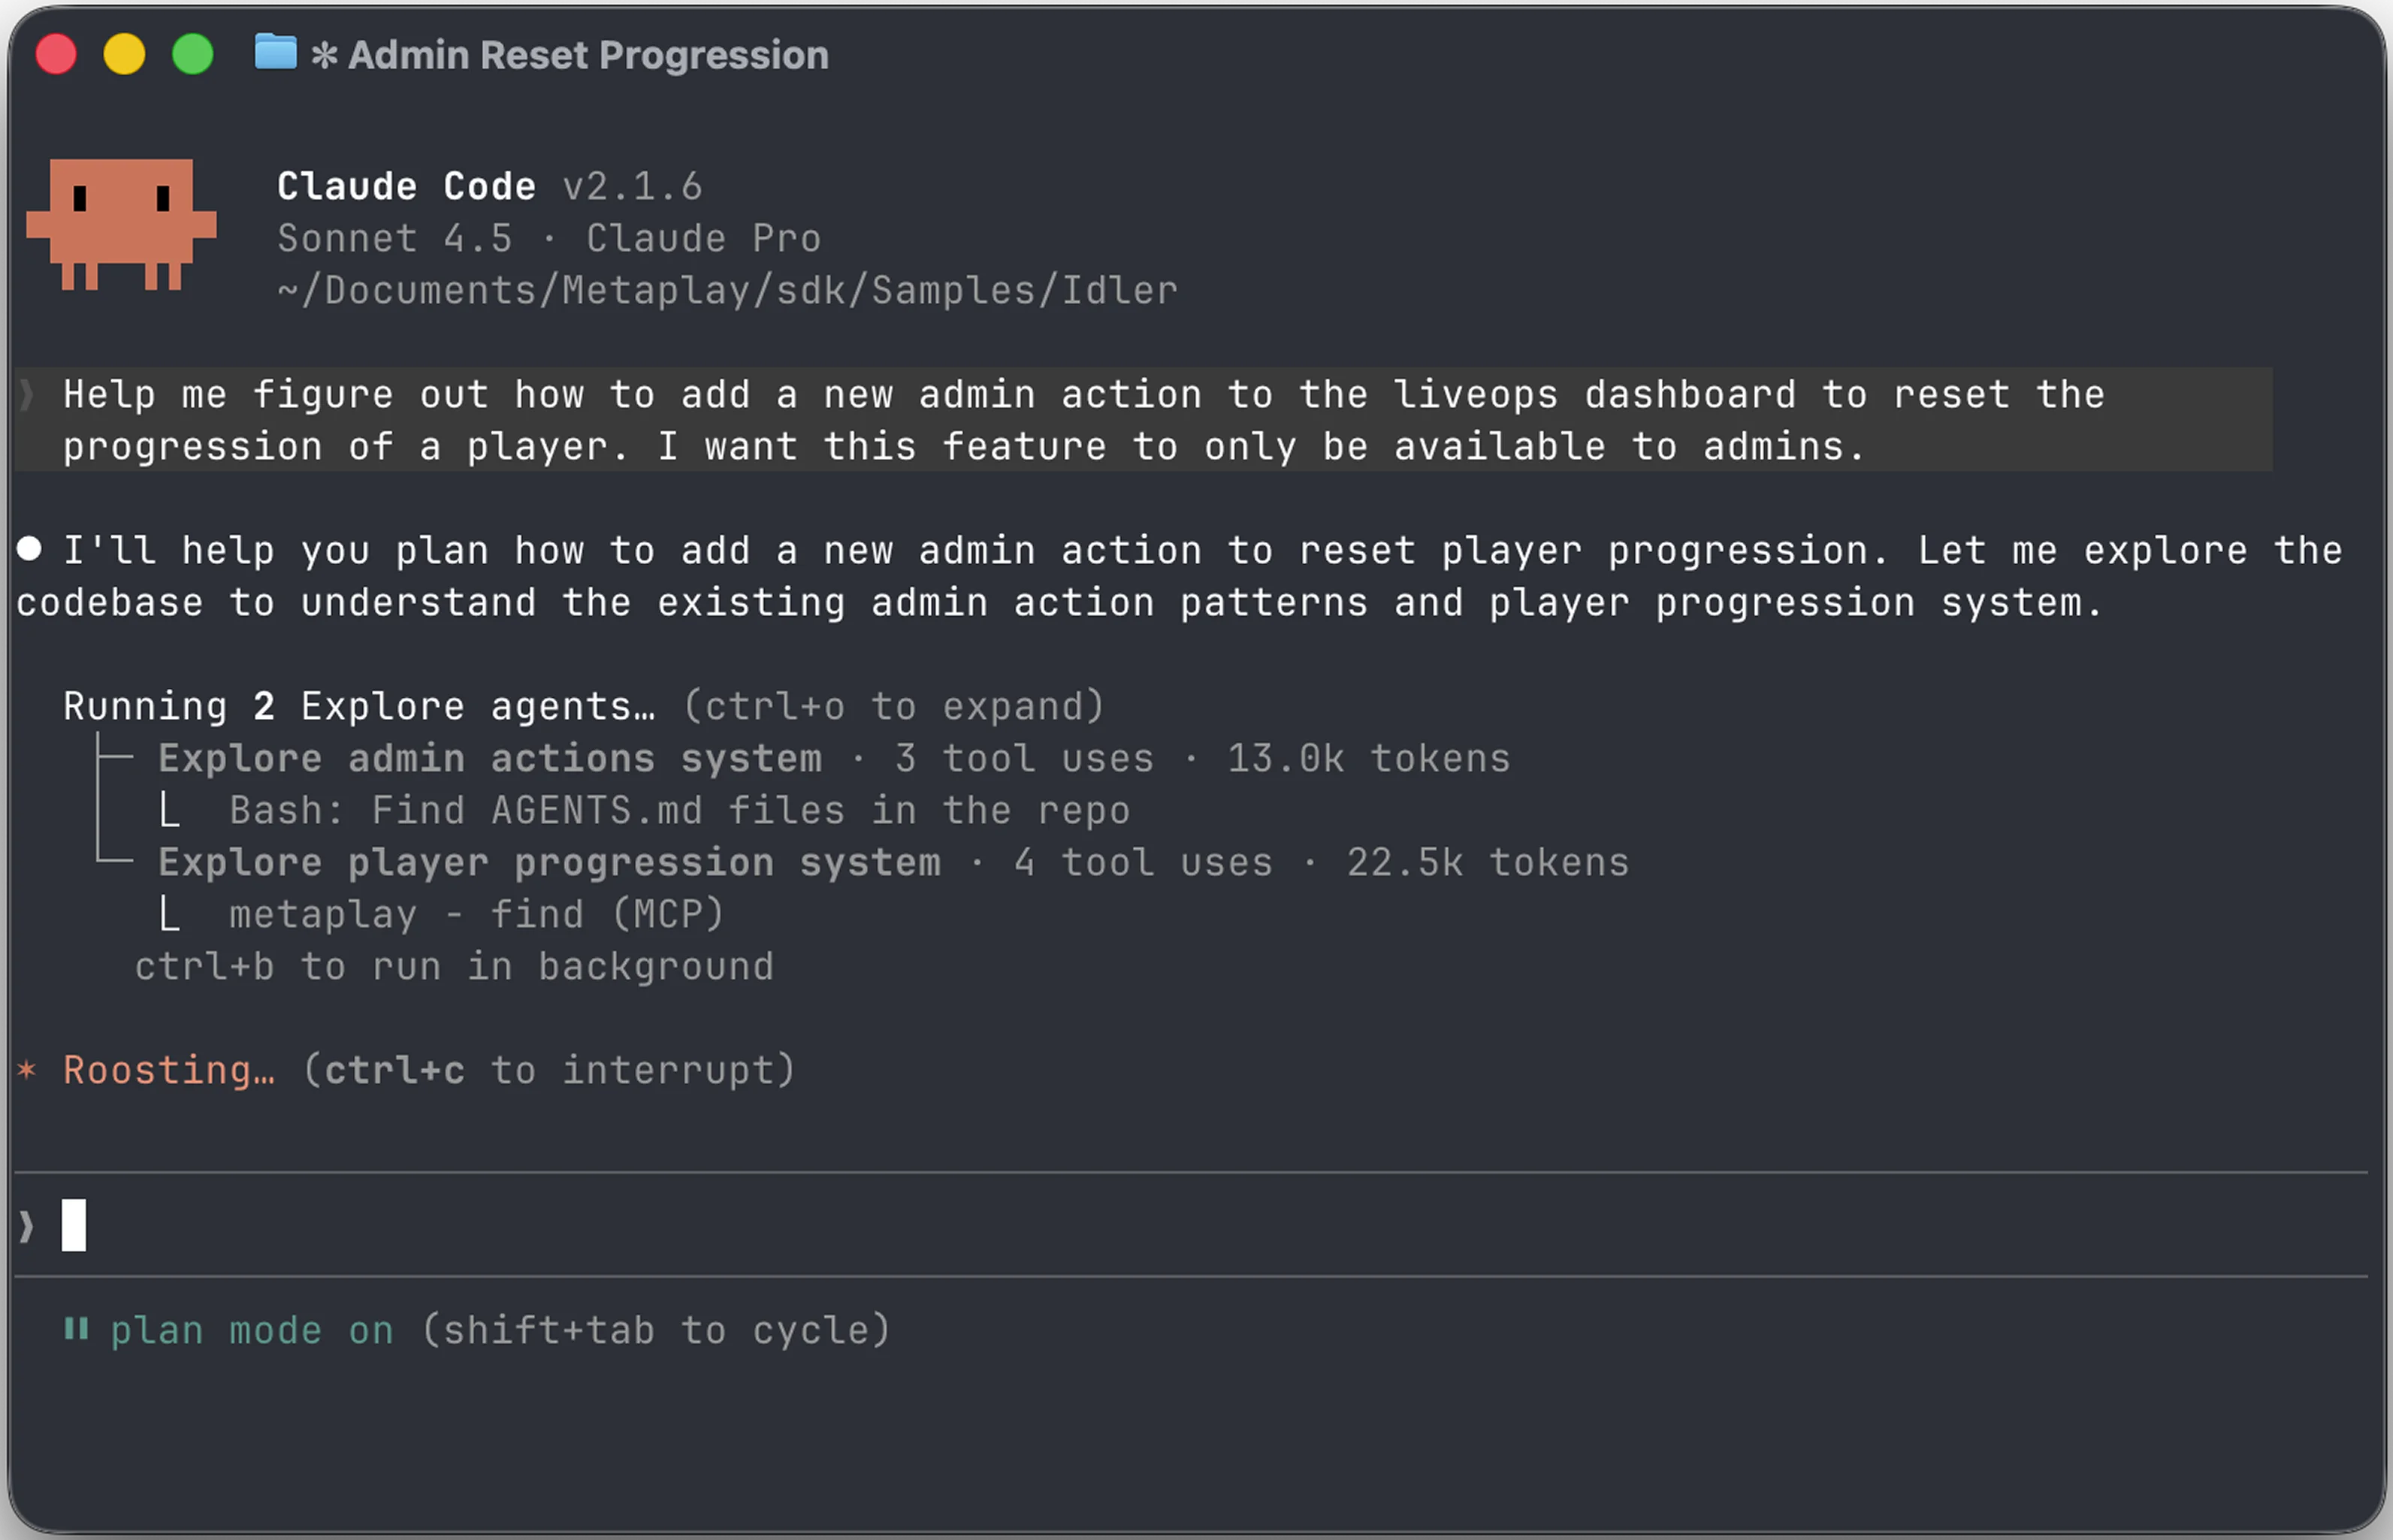The height and width of the screenshot is (1540, 2393).
Task: Click the yellow minimize traffic light
Action: click(123, 54)
